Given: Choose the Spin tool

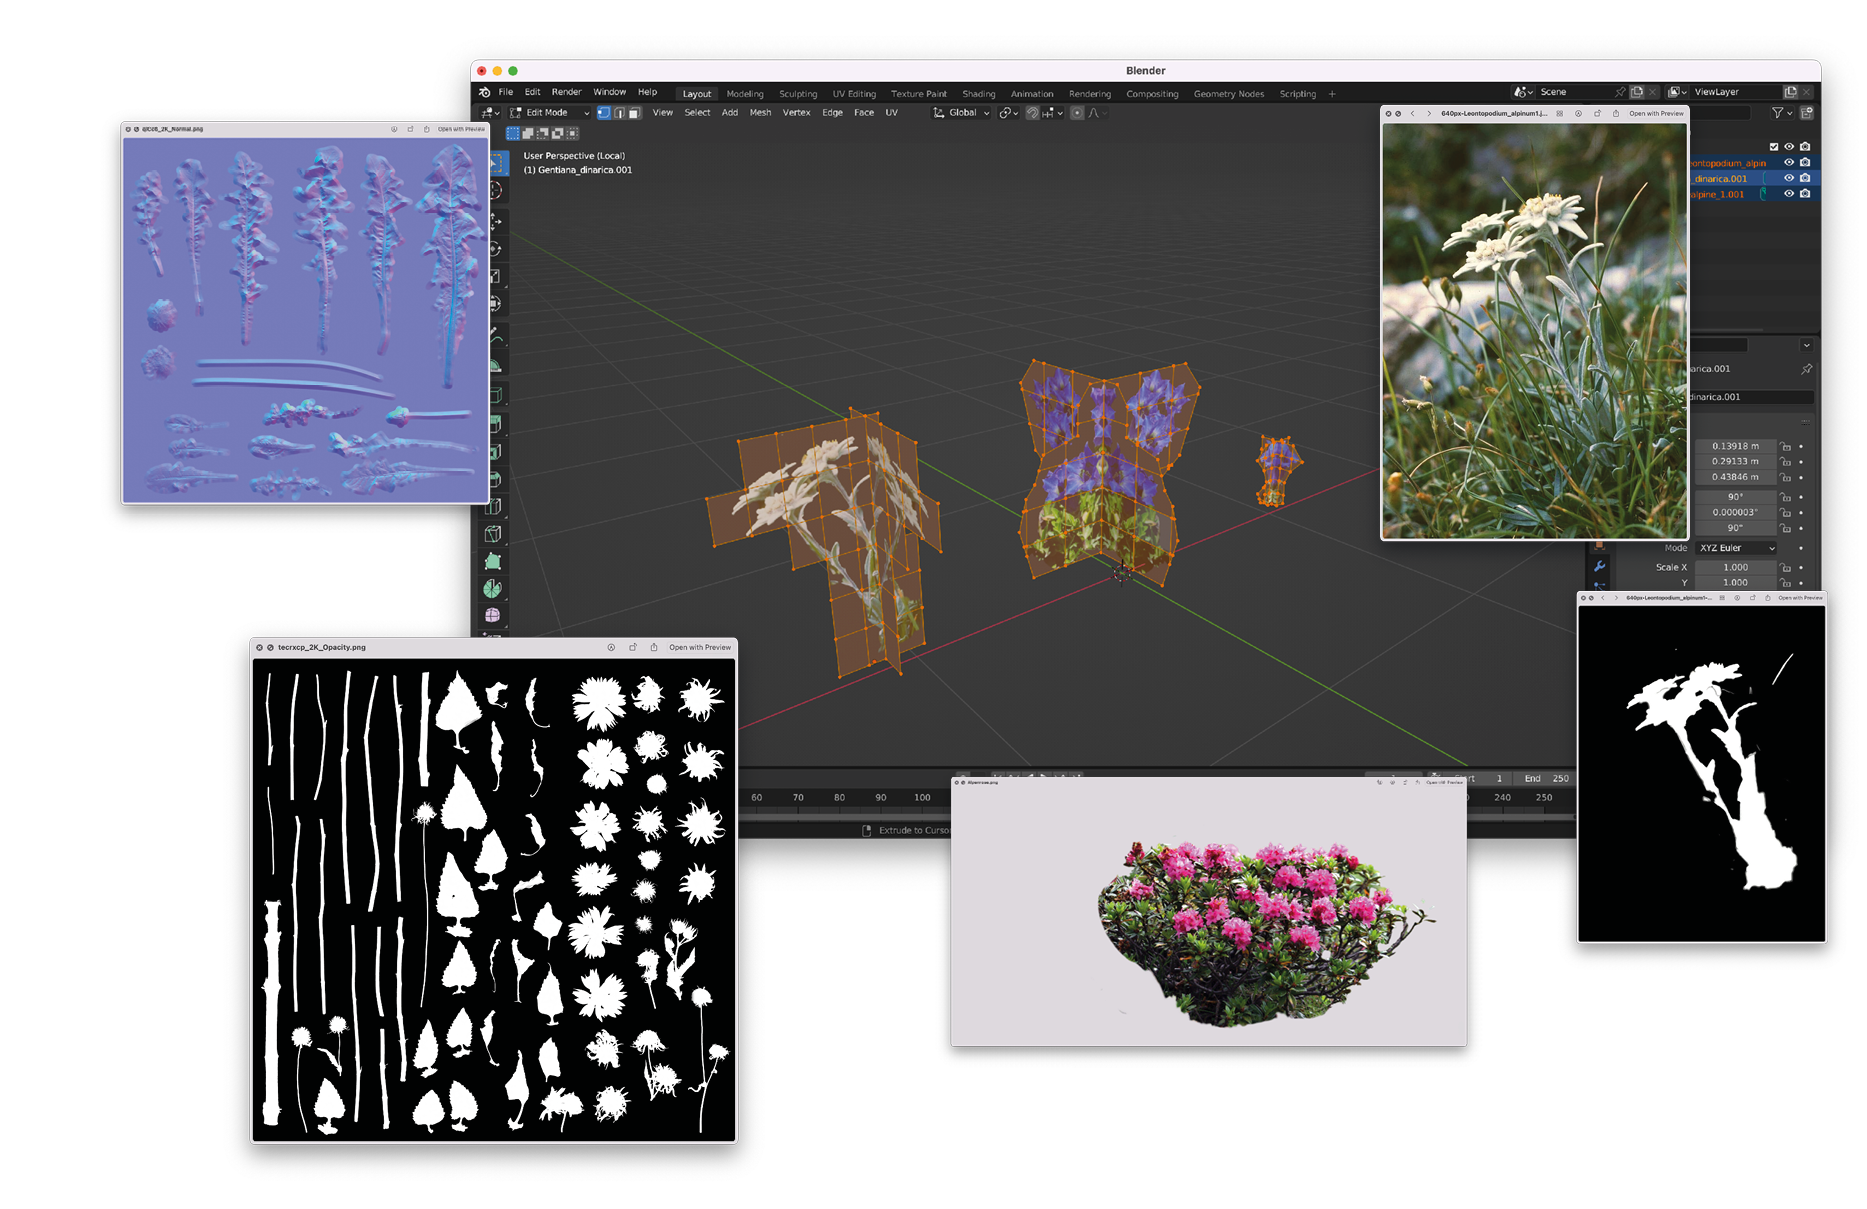Looking at the screenshot, I should [494, 589].
